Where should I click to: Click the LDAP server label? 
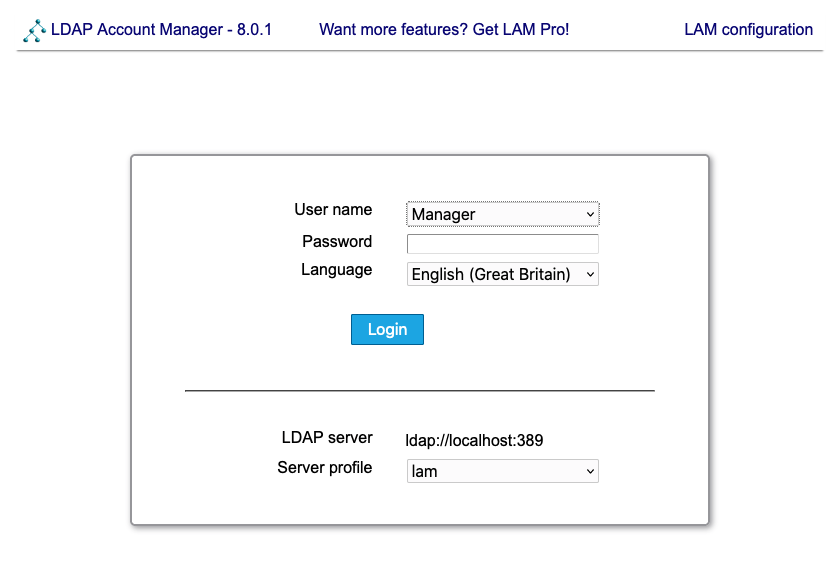[x=326, y=438]
